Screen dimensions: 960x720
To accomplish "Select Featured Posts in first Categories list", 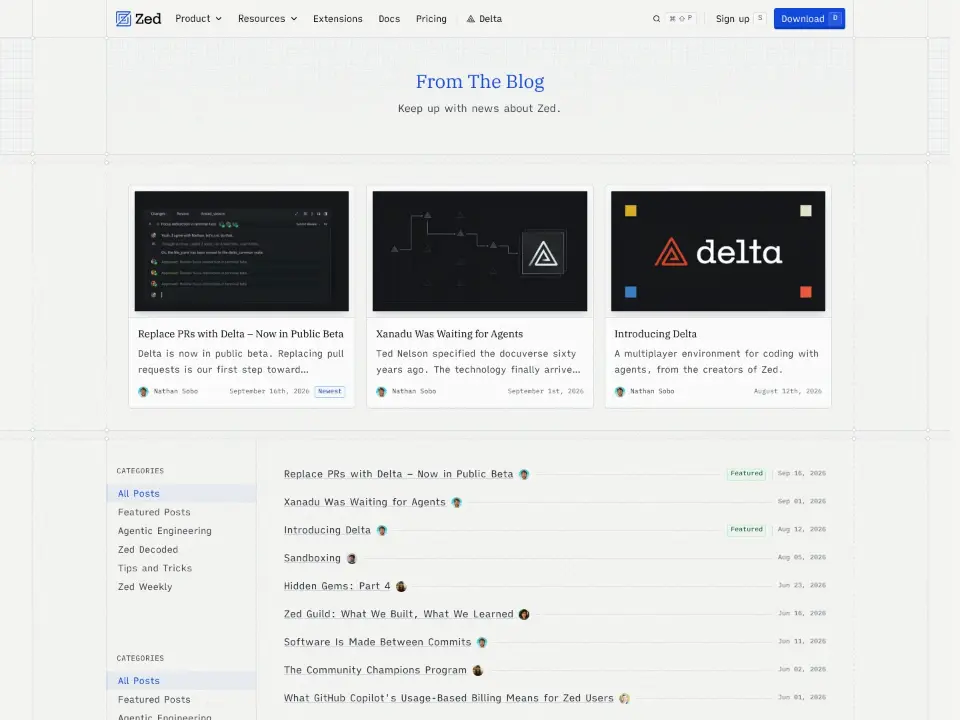I will 154,512.
